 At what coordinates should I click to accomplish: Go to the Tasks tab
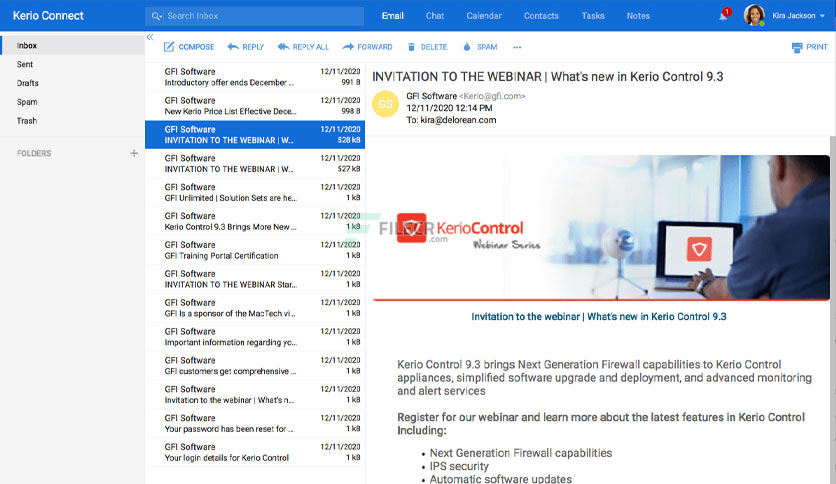click(593, 16)
